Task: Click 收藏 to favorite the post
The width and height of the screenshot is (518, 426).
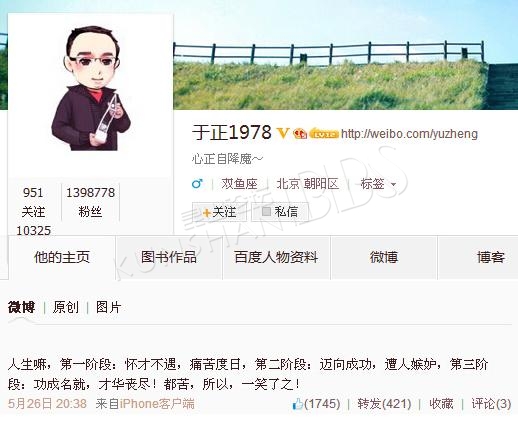Action: (x=441, y=404)
